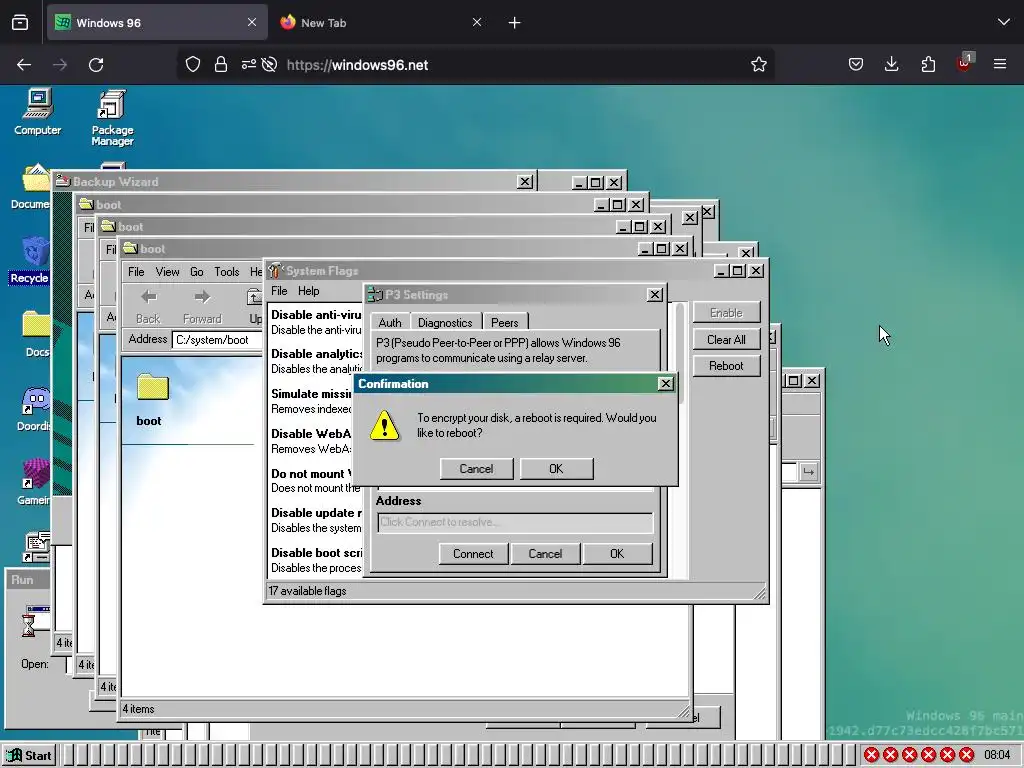Click Cancel in the Confirmation dialog

(x=476, y=469)
